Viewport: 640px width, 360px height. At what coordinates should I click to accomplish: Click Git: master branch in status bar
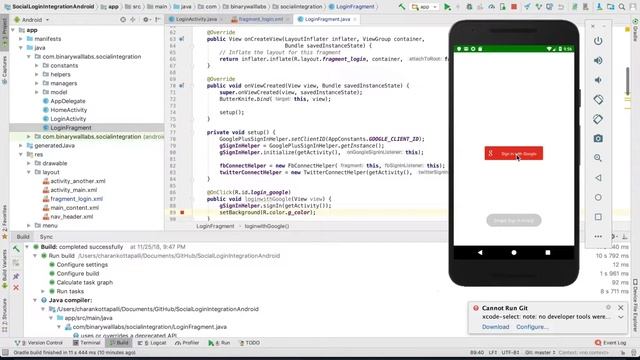pos(540,352)
